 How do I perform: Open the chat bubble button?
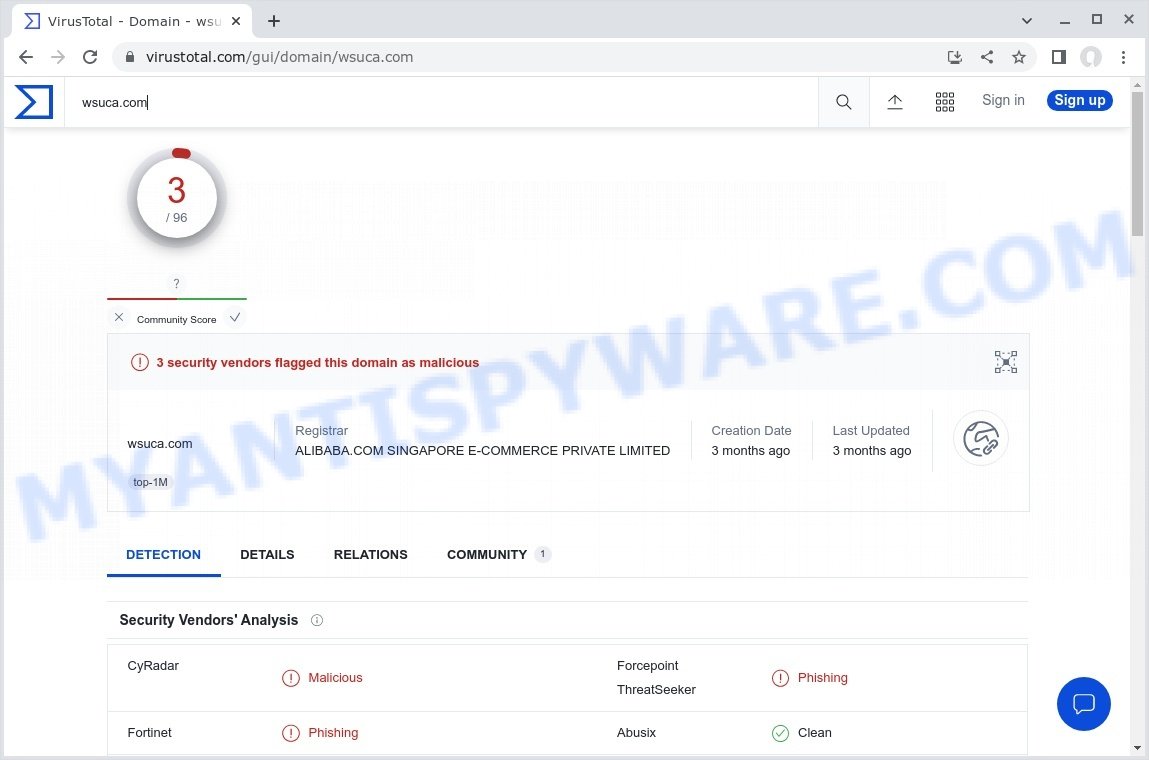pyautogui.click(x=1084, y=704)
